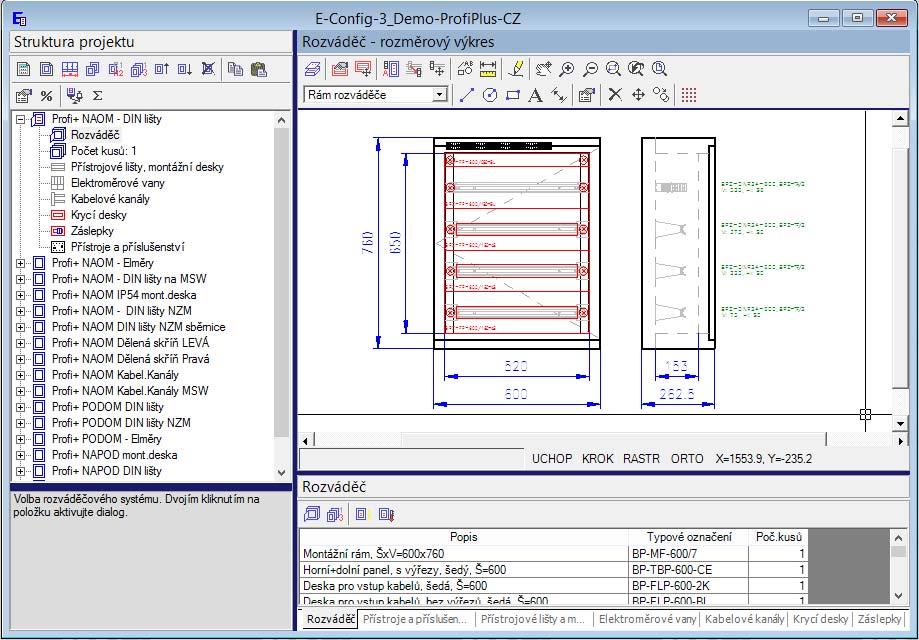919x640 pixels.
Task: Toggle KROK step mode in status bar
Action: [597, 459]
